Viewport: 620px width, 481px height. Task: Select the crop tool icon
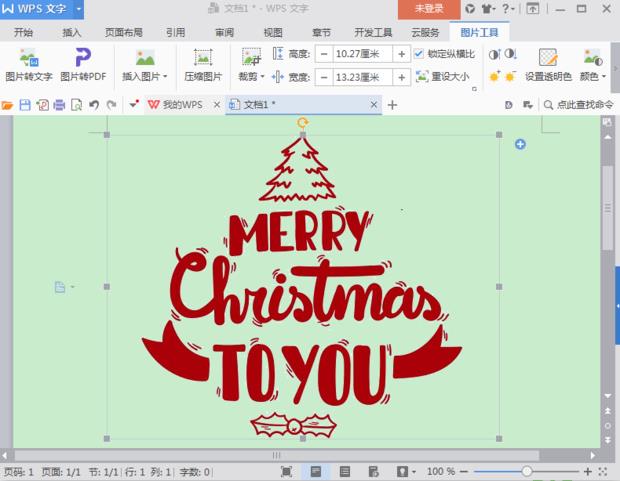[x=251, y=58]
